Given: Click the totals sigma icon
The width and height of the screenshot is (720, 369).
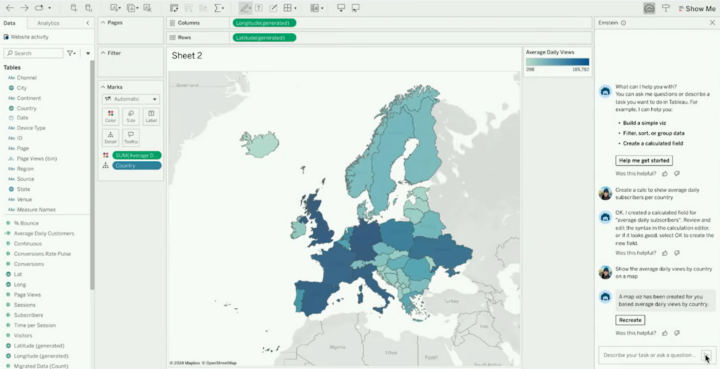Looking at the screenshot, I should click(x=218, y=8).
